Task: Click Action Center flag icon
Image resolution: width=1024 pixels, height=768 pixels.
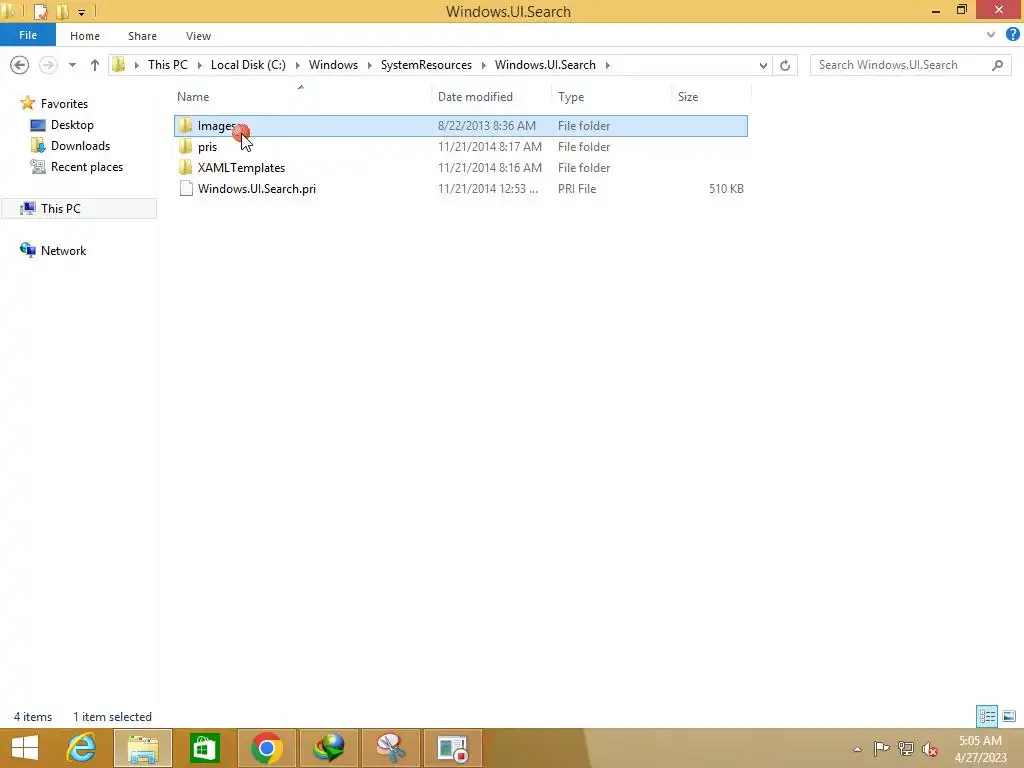Action: coord(881,748)
